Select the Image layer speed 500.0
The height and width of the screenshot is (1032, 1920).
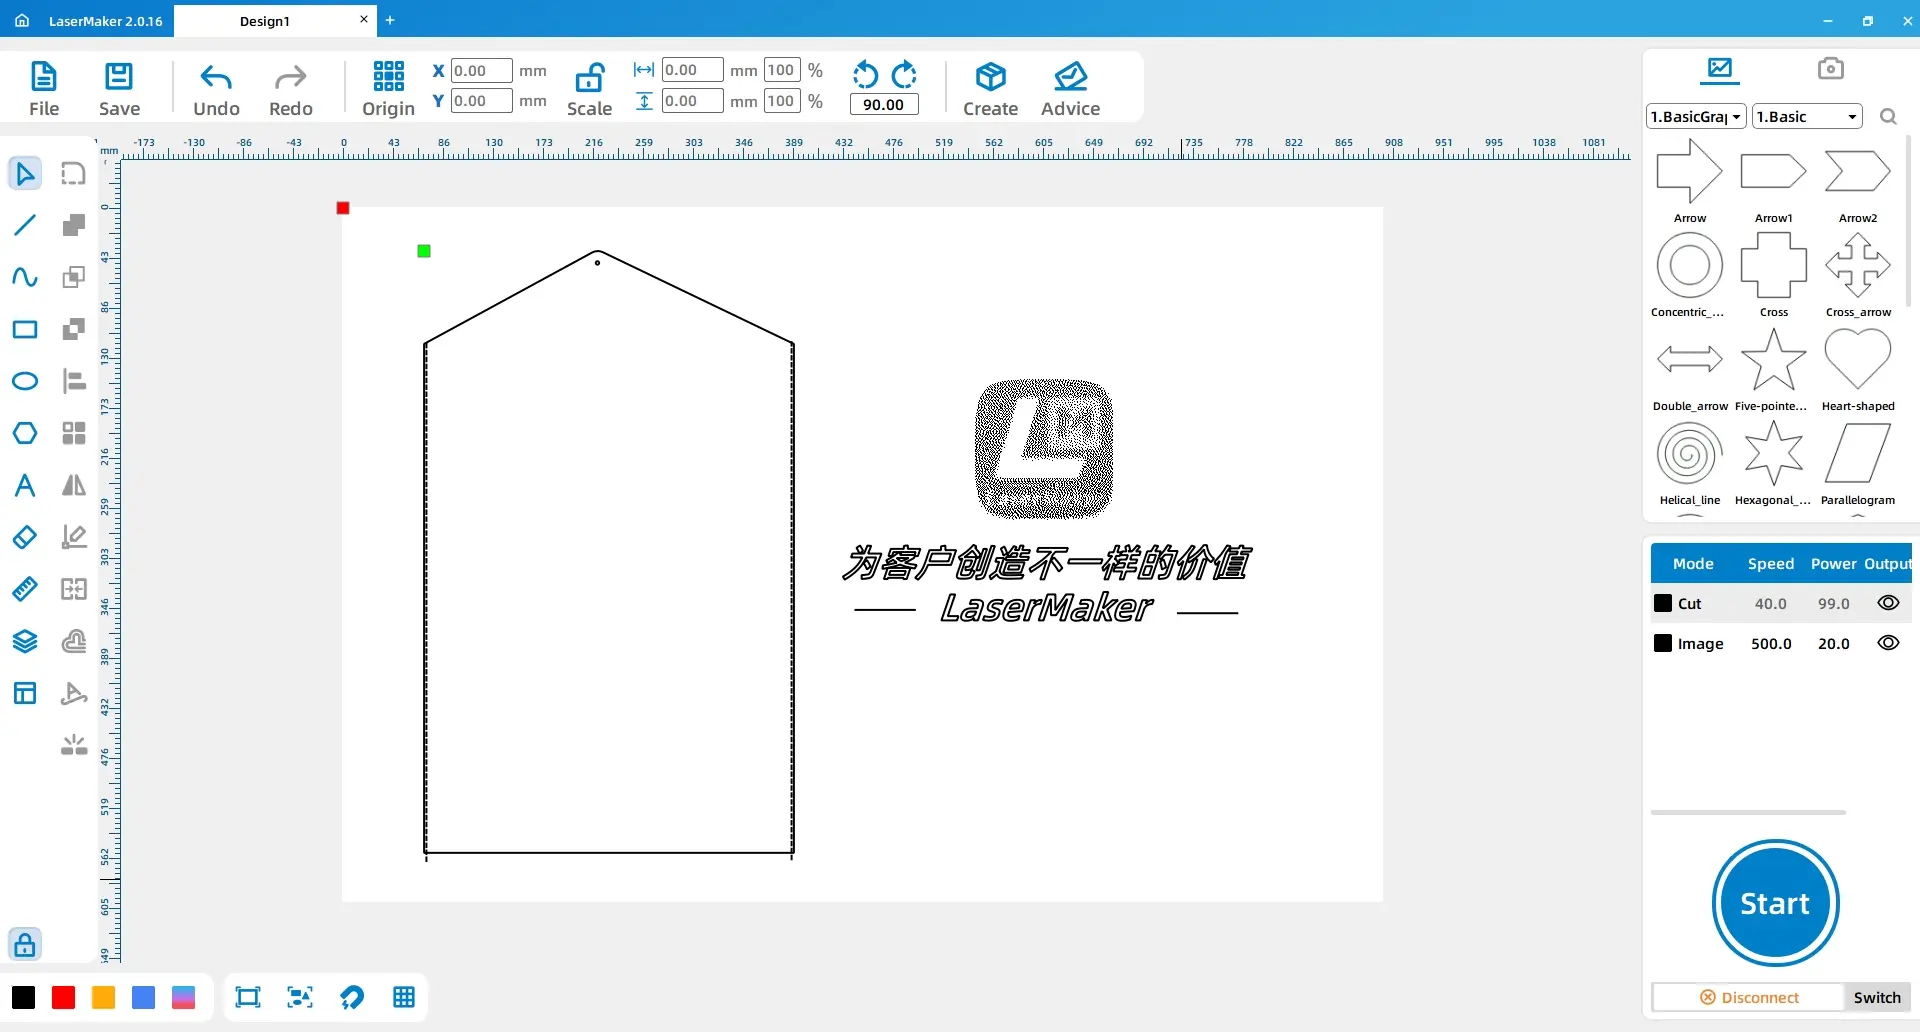point(1771,643)
